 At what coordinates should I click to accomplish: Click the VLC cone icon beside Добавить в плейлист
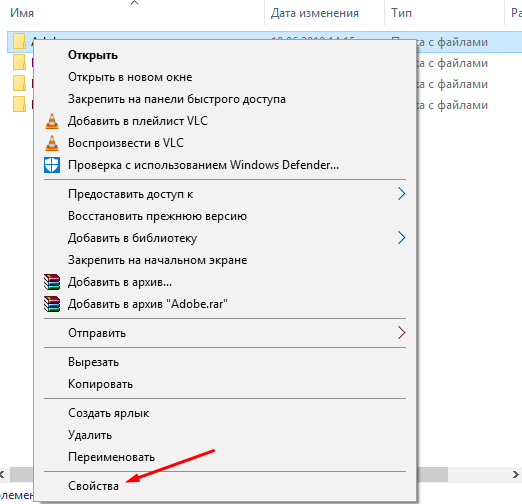pyautogui.click(x=52, y=121)
